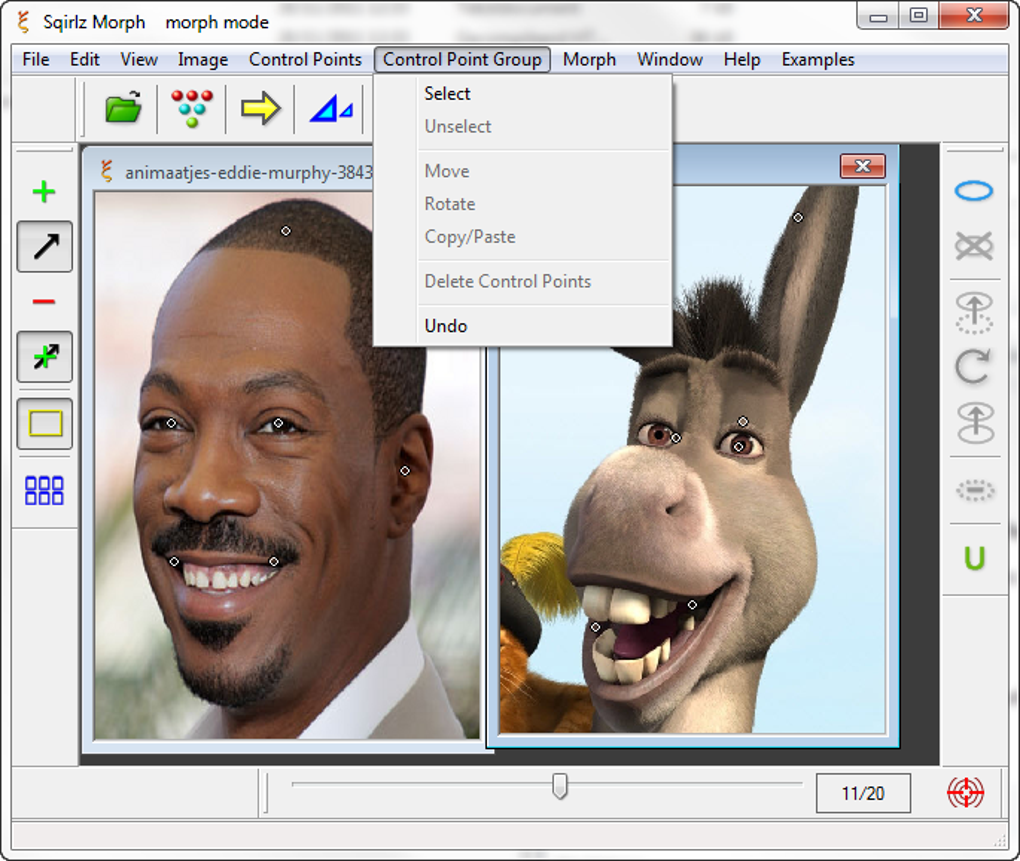Click the green U undo icon

click(974, 558)
